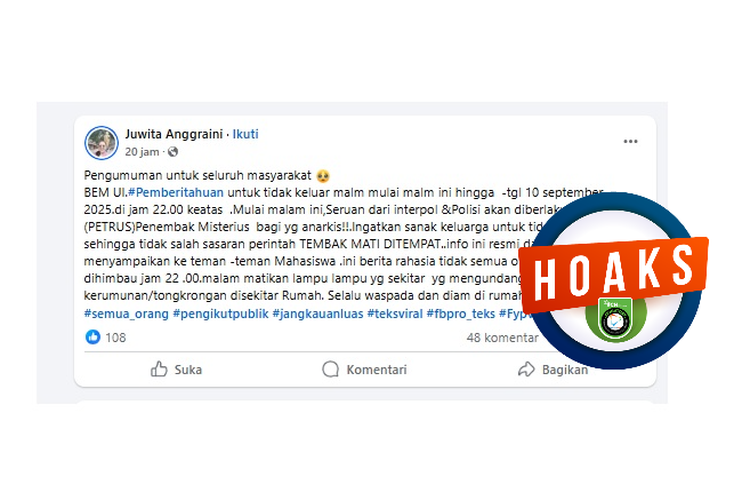Open the #teksviral hashtag
The height and width of the screenshot is (500, 750).
point(395,314)
